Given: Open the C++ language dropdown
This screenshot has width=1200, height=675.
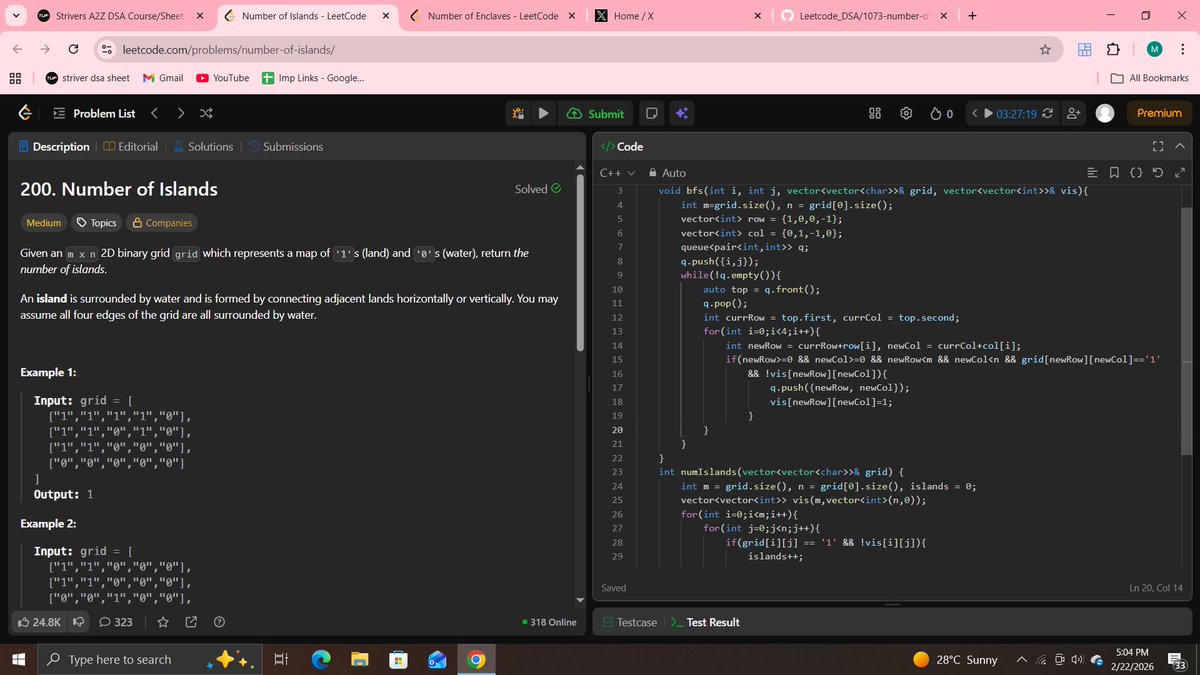Looking at the screenshot, I should pos(618,173).
